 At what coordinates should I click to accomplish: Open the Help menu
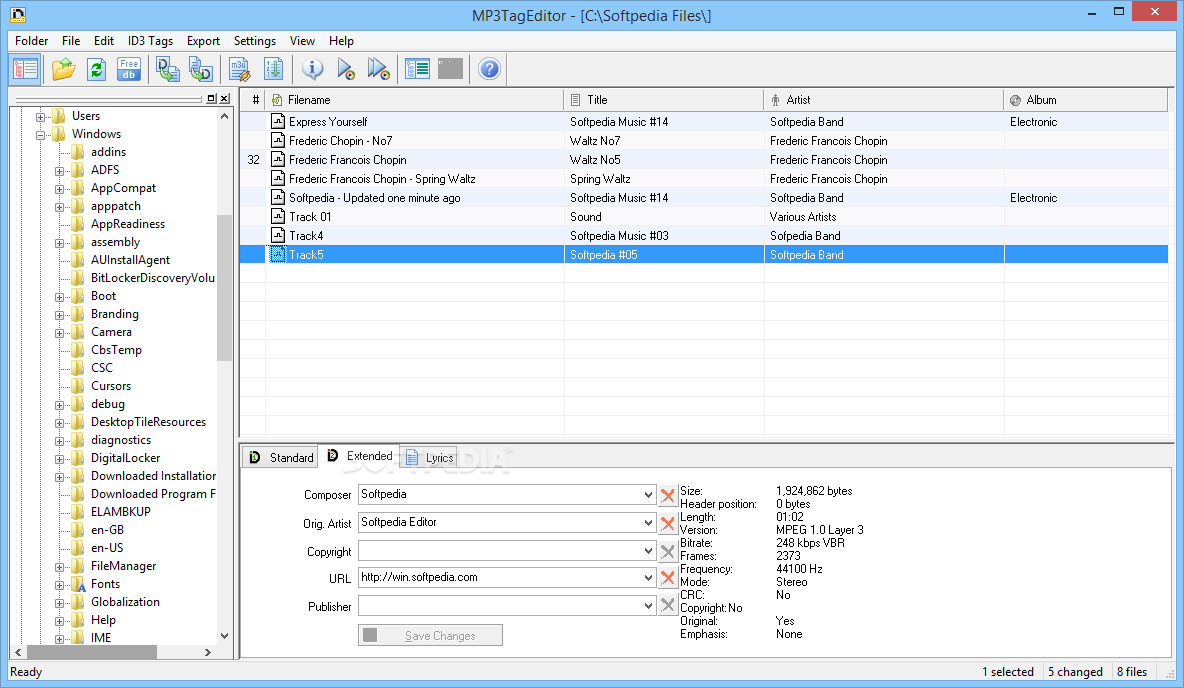[341, 41]
